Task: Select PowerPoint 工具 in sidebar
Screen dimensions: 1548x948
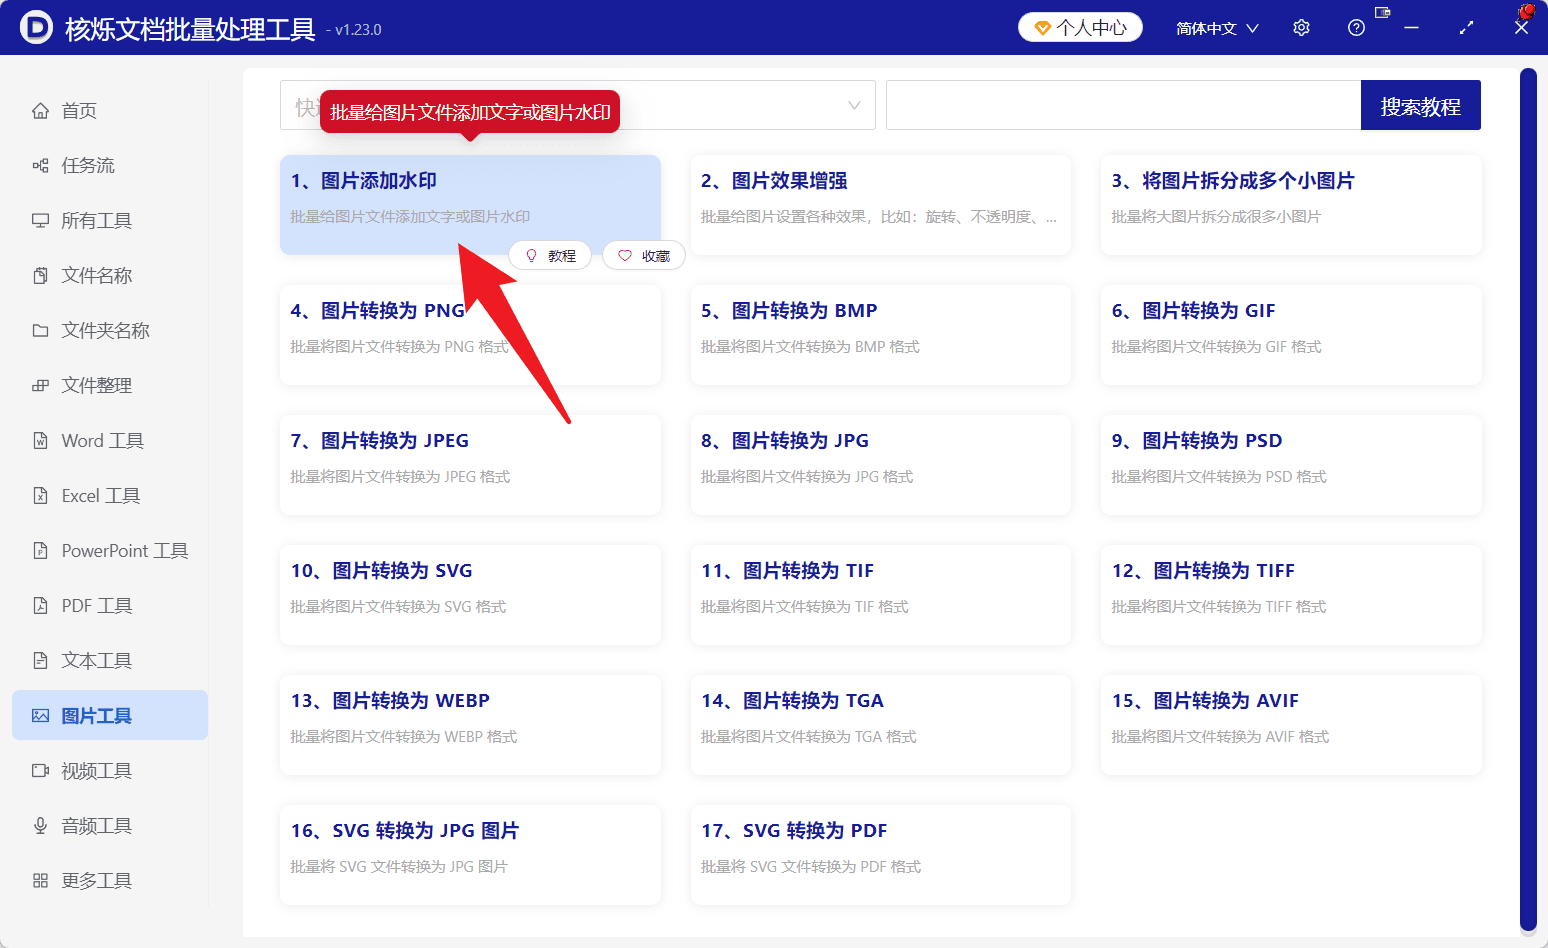Action: (x=110, y=551)
